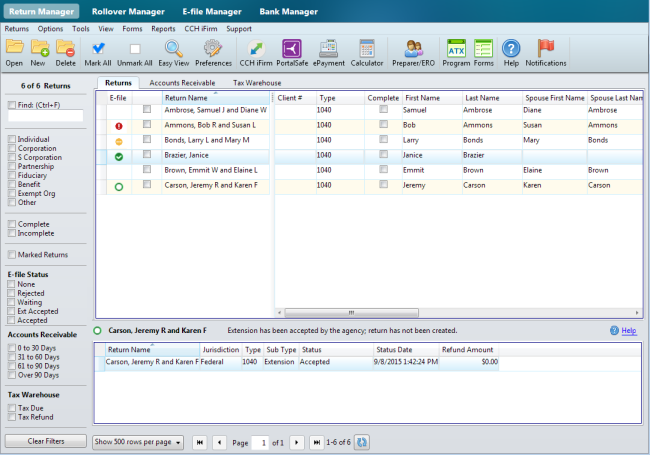Enable the Individual return type filter
650x455 pixels.
tap(11, 139)
